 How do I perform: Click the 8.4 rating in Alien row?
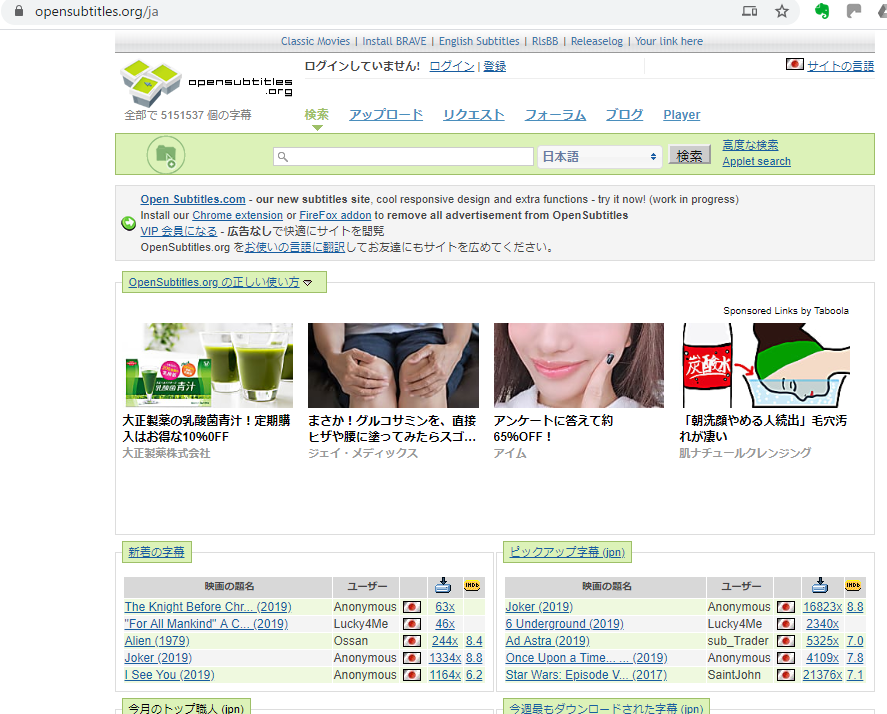coord(474,640)
